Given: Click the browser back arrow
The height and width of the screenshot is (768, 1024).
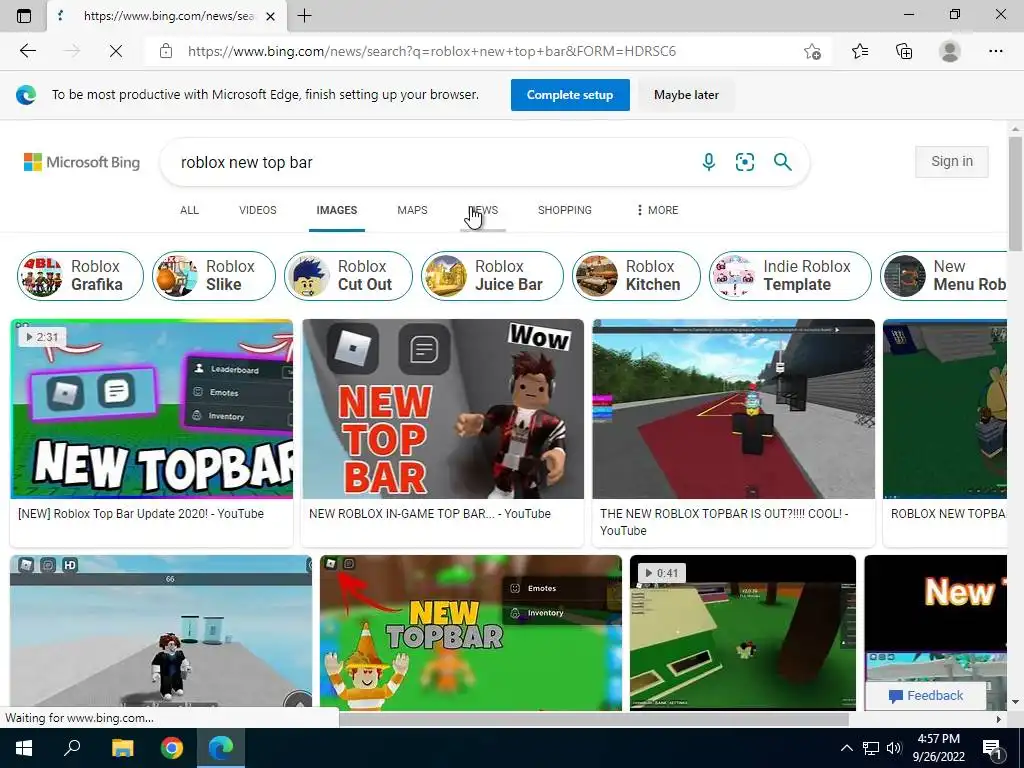Looking at the screenshot, I should pos(27,51).
